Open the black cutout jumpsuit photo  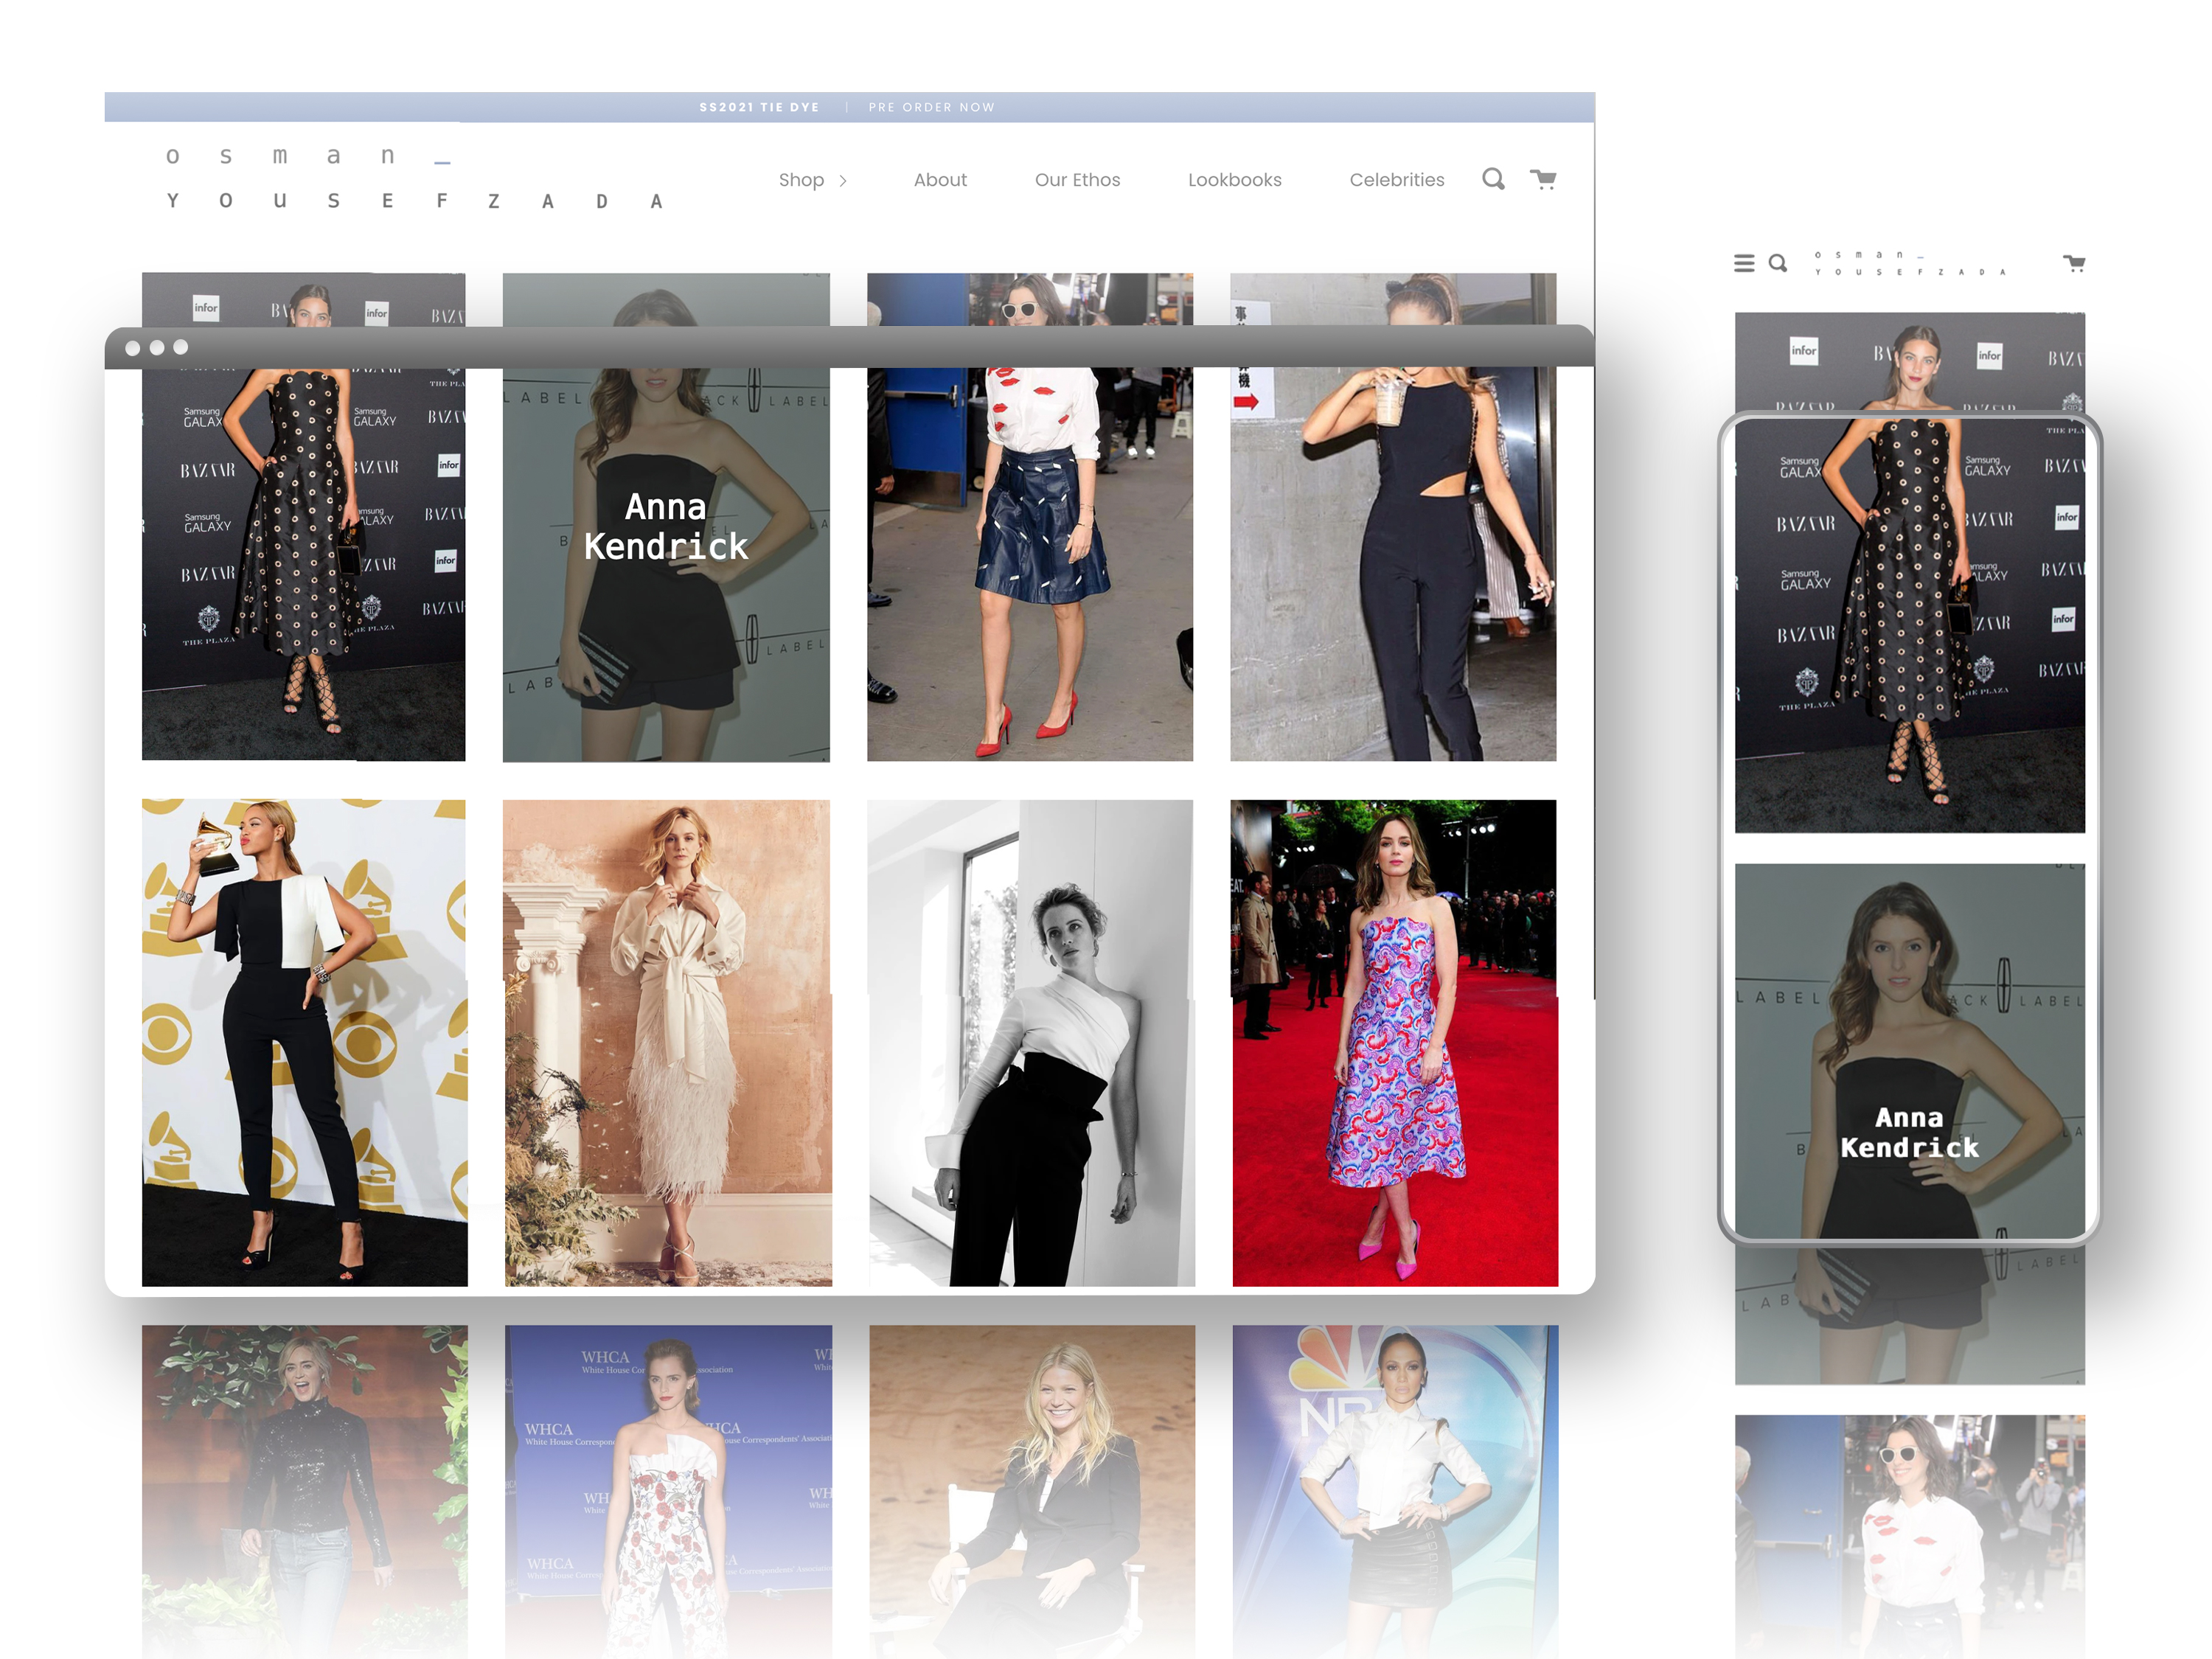point(1393,560)
